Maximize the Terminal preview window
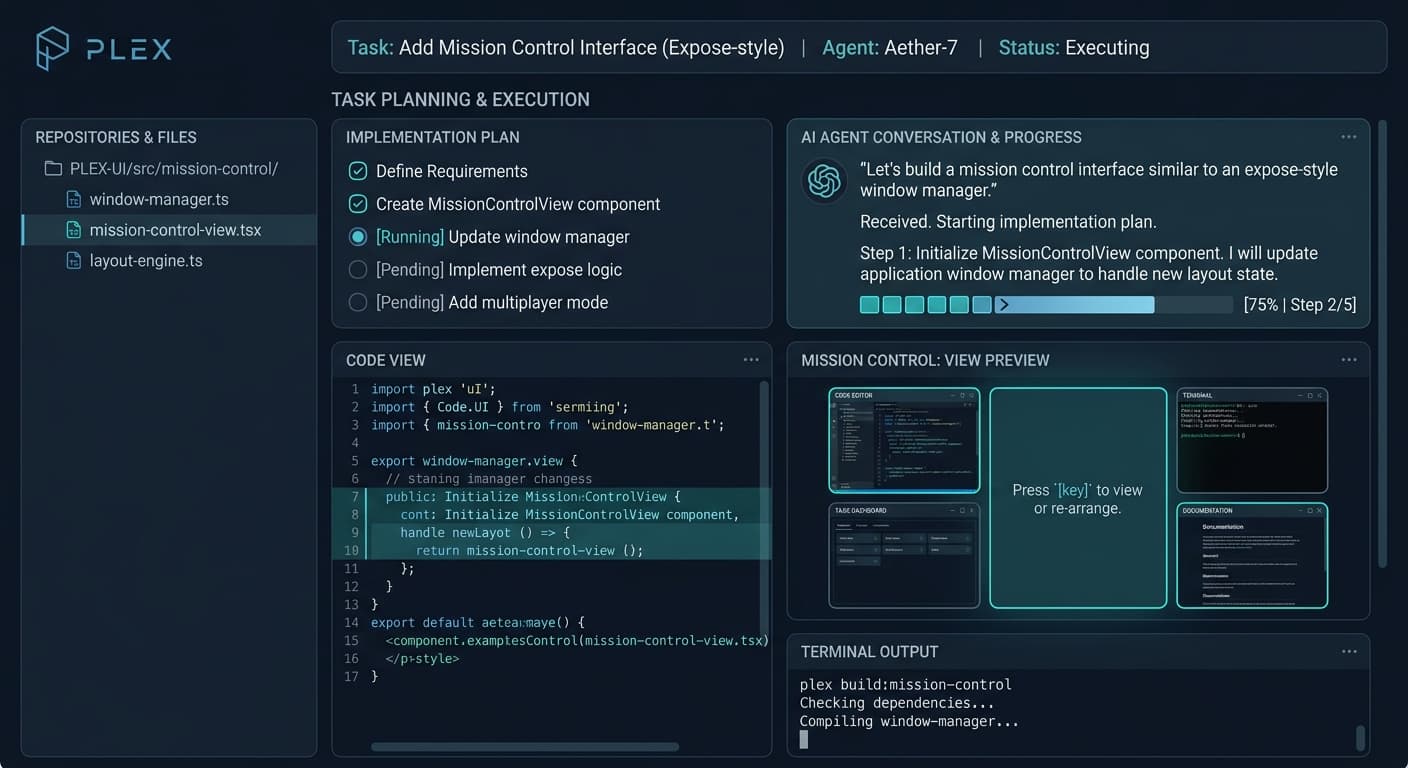Viewport: 1408px width, 768px height. pos(1309,396)
